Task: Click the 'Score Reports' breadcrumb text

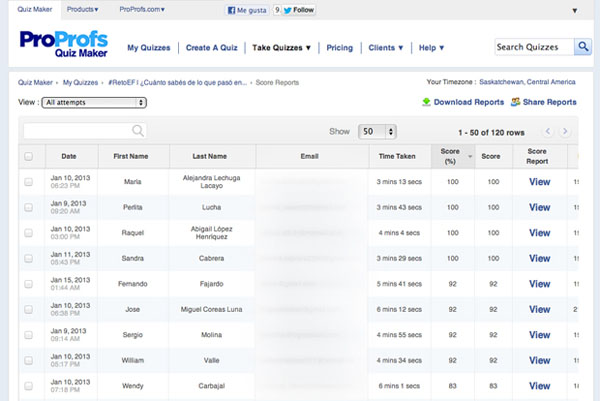Action: tap(277, 83)
